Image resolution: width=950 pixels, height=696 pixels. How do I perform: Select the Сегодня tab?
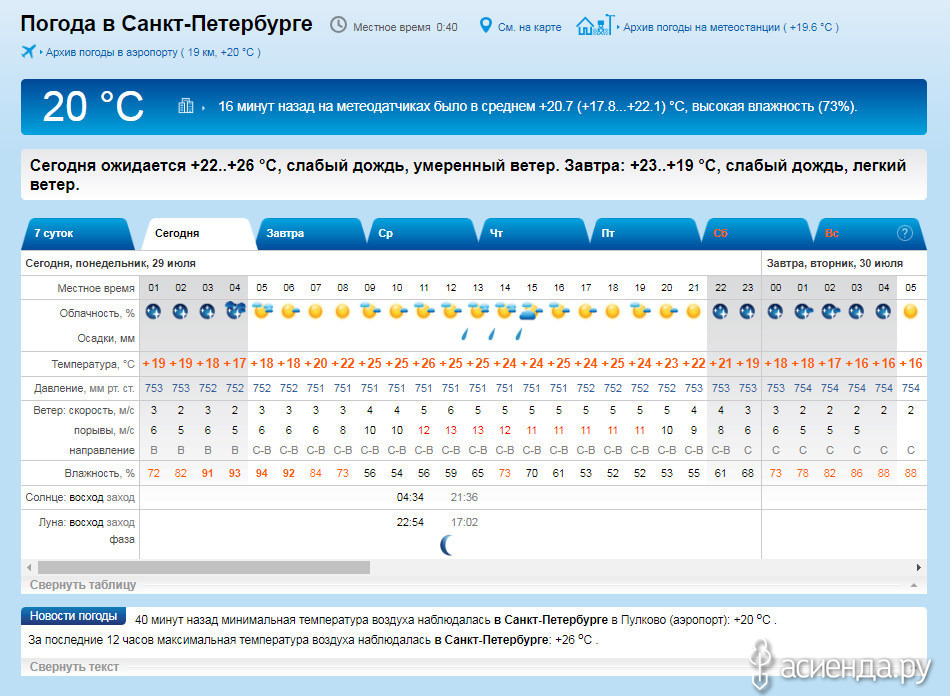(x=197, y=234)
